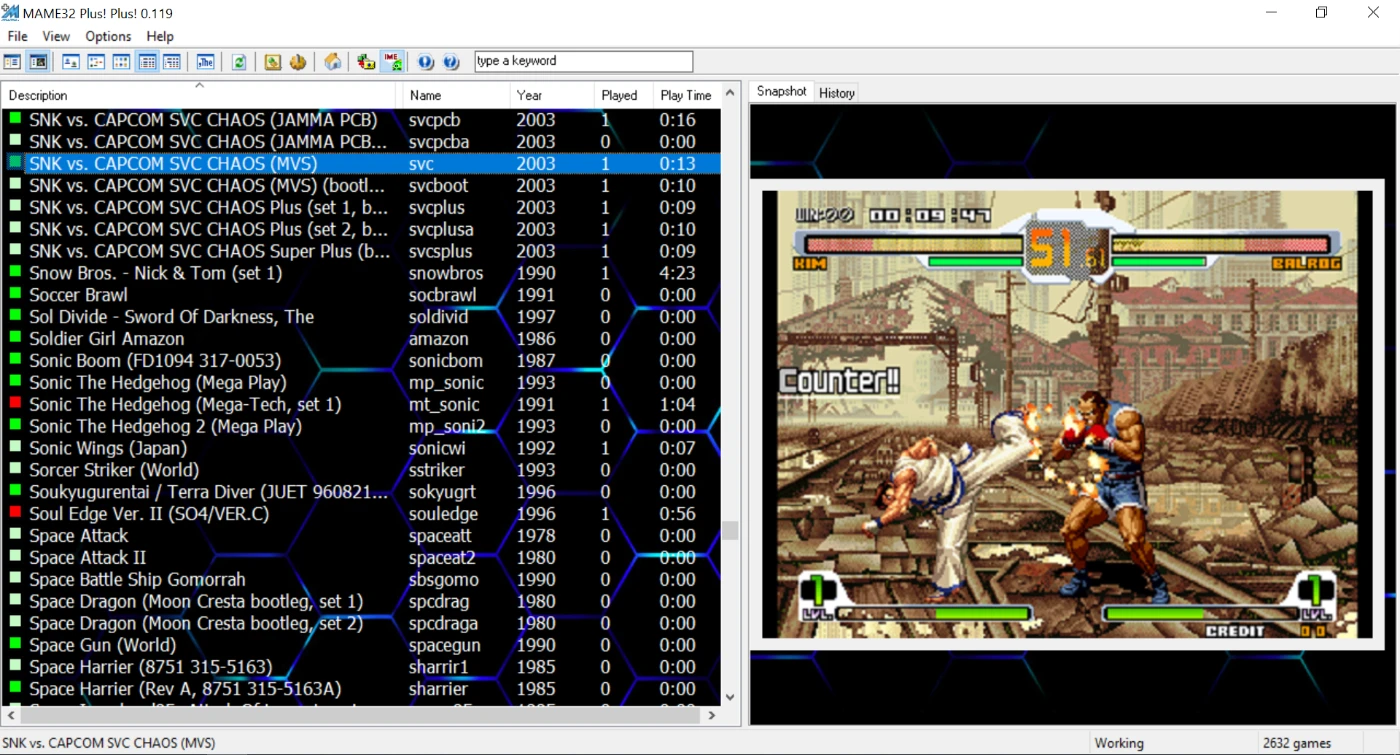
Task: Sort games by Year column header
Action: point(548,95)
